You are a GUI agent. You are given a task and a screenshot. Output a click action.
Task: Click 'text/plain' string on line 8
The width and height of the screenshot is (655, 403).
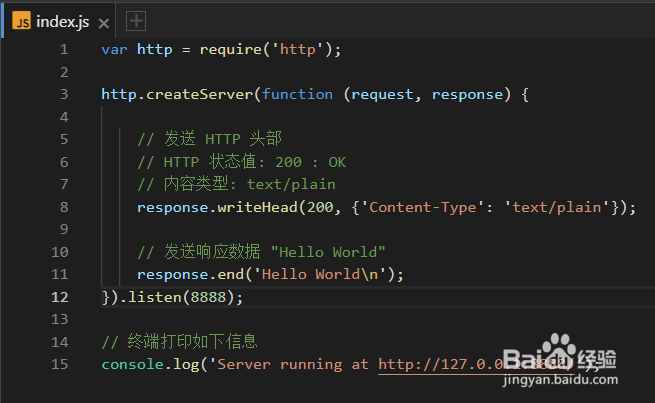pyautogui.click(x=557, y=208)
